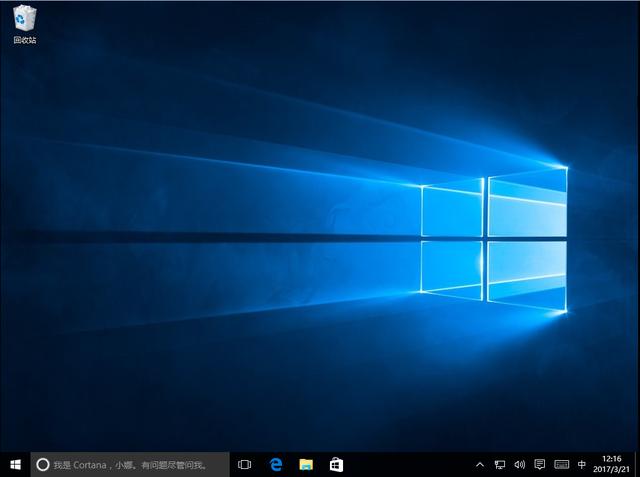Open File Explorer from the taskbar
Screen dimensions: 640x477
tap(306, 464)
